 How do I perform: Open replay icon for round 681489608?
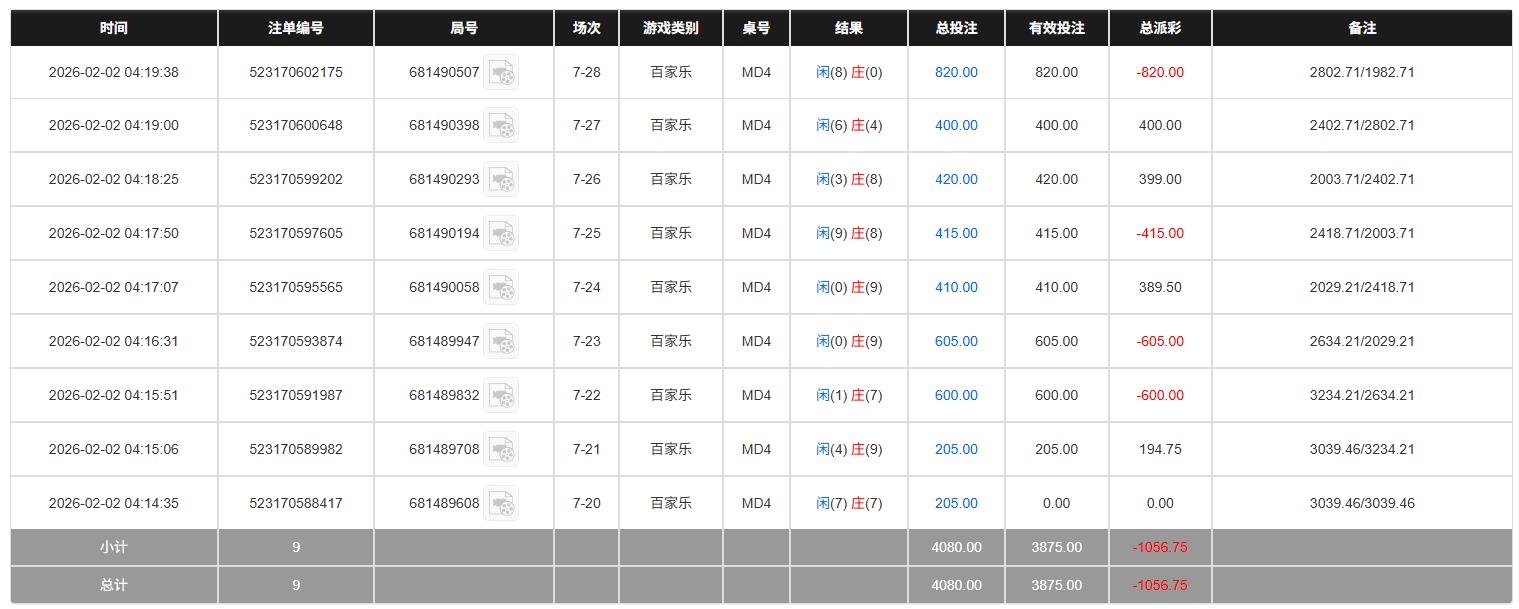[x=501, y=504]
